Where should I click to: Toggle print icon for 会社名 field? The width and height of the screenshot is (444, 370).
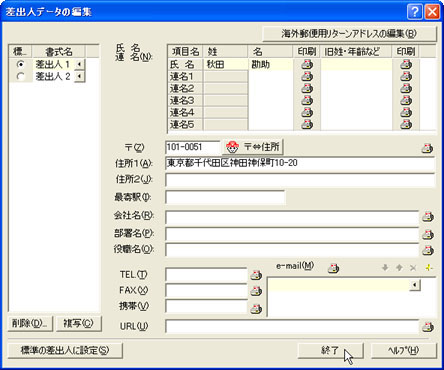point(428,217)
